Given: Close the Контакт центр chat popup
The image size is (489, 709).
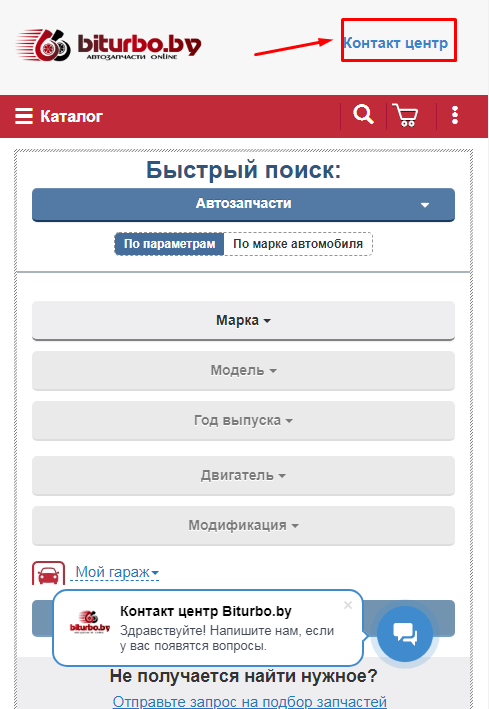Looking at the screenshot, I should [348, 605].
